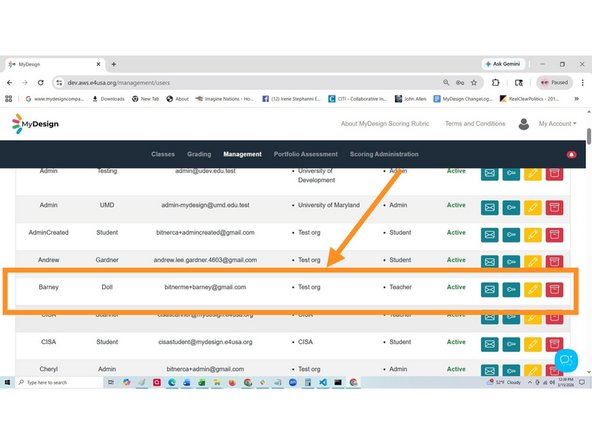The width and height of the screenshot is (592, 444).
Task: Open the Portfolio Assessment tab
Action: click(x=305, y=154)
